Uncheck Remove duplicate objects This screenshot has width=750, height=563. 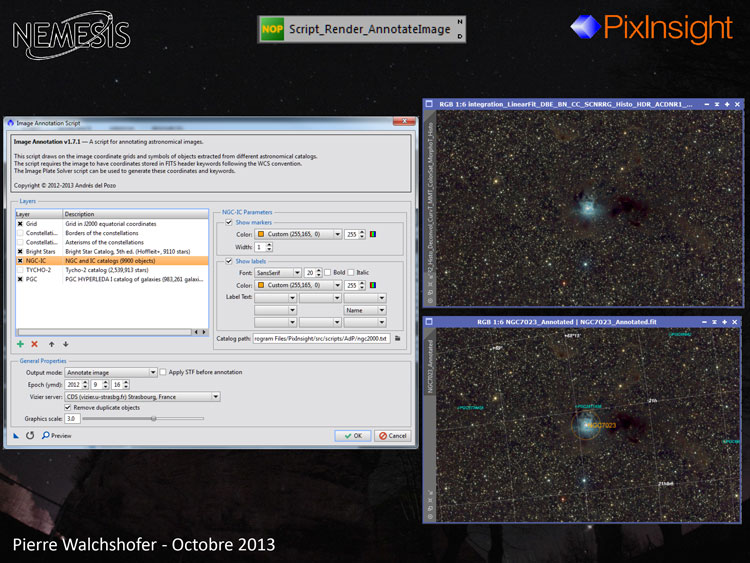point(67,408)
